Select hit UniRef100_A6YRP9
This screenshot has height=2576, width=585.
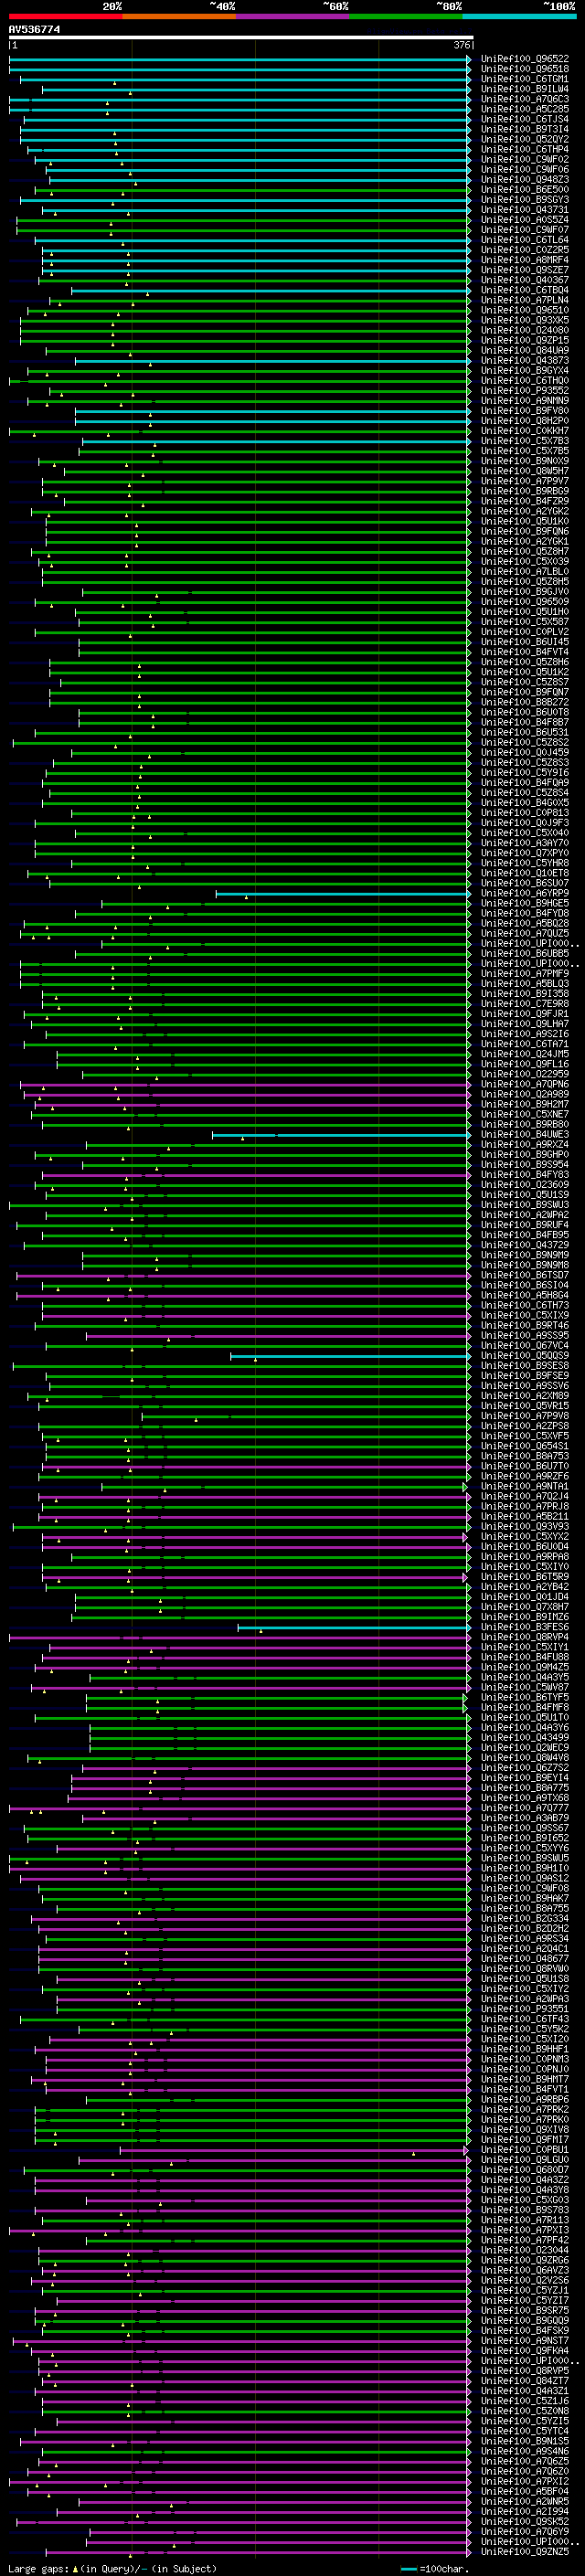tap(525, 893)
